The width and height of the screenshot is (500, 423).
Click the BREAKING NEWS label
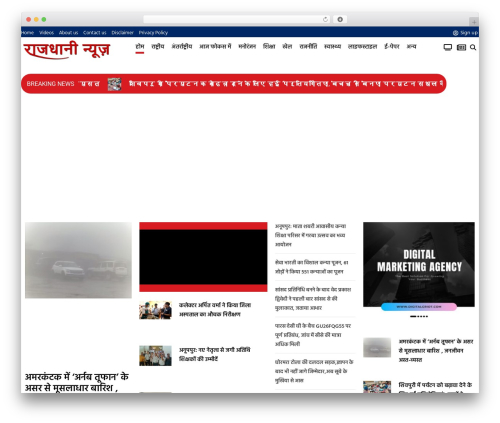50,84
